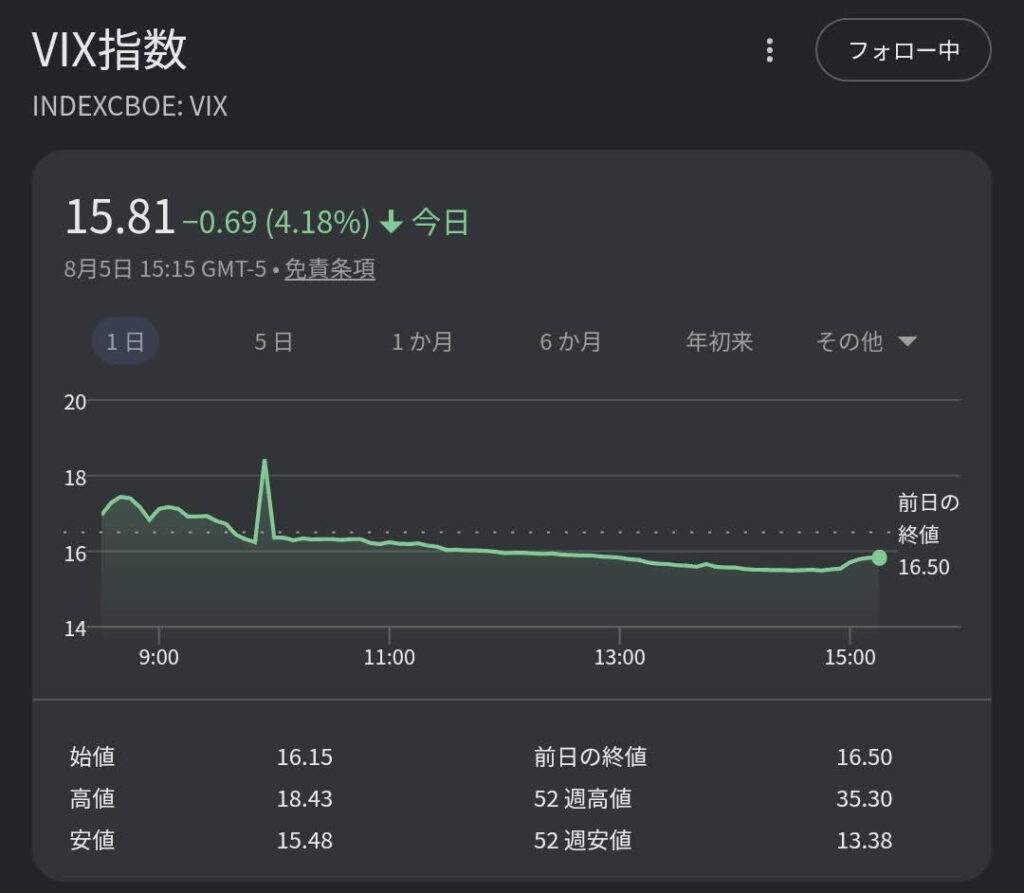Image resolution: width=1024 pixels, height=893 pixels.
Task: Switch to the 1か月 range tab
Action: point(422,341)
